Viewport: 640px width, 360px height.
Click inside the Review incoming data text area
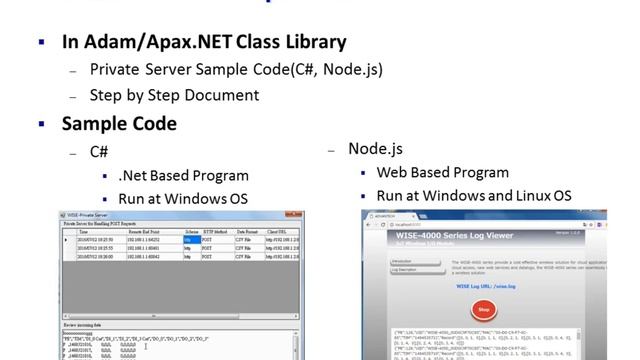[178, 345]
